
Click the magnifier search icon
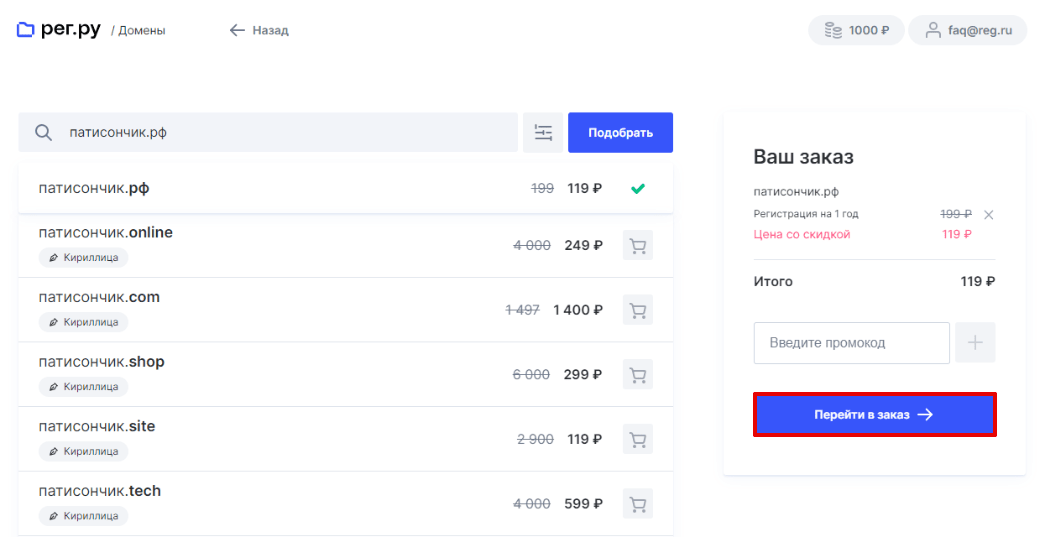pyautogui.click(x=43, y=133)
